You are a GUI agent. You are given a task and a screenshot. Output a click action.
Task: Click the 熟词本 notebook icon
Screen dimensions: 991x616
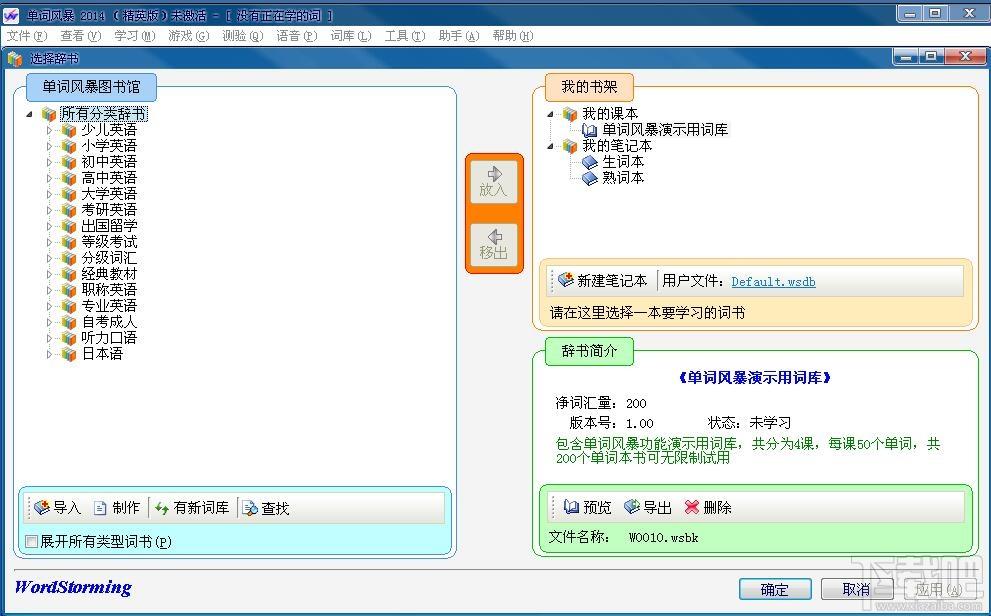tap(590, 178)
